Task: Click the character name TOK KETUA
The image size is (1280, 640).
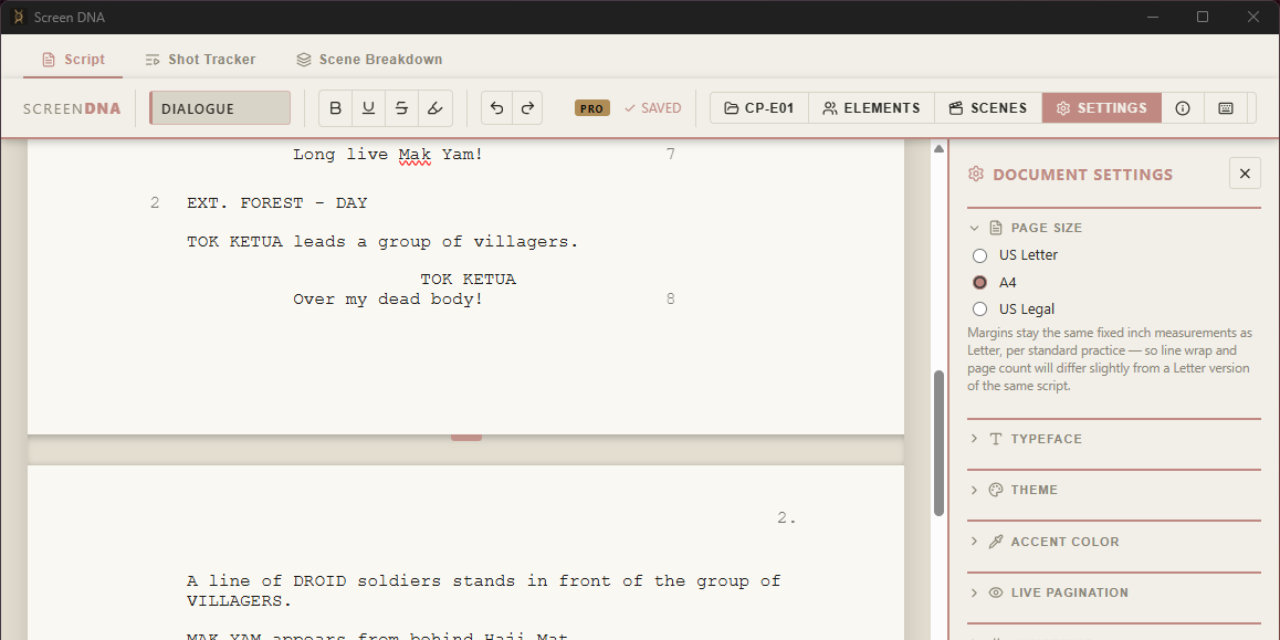Action: point(468,280)
